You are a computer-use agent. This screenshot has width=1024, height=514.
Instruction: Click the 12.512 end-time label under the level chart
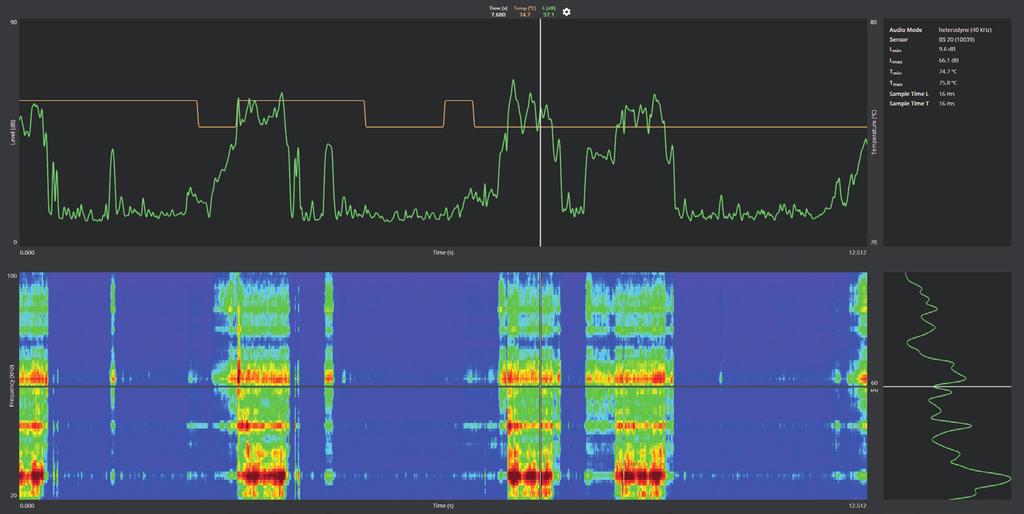pos(858,252)
